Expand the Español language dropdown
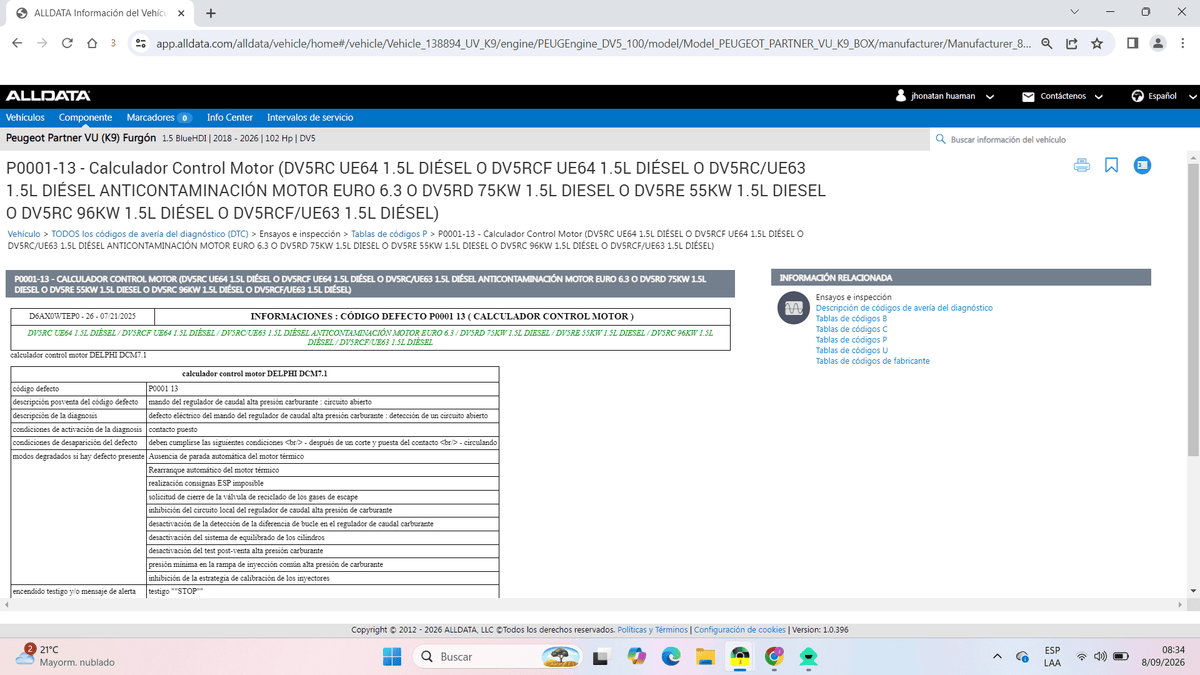Screen dimensions: 1200x675 (x=1192, y=97)
